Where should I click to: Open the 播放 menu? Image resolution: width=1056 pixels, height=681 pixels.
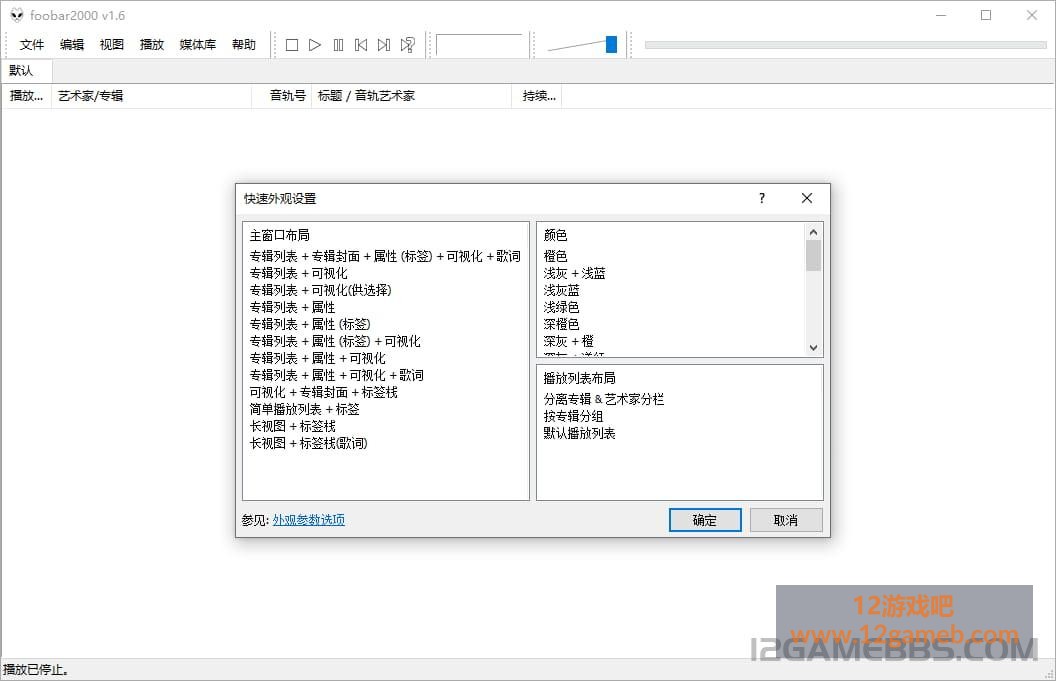(152, 45)
